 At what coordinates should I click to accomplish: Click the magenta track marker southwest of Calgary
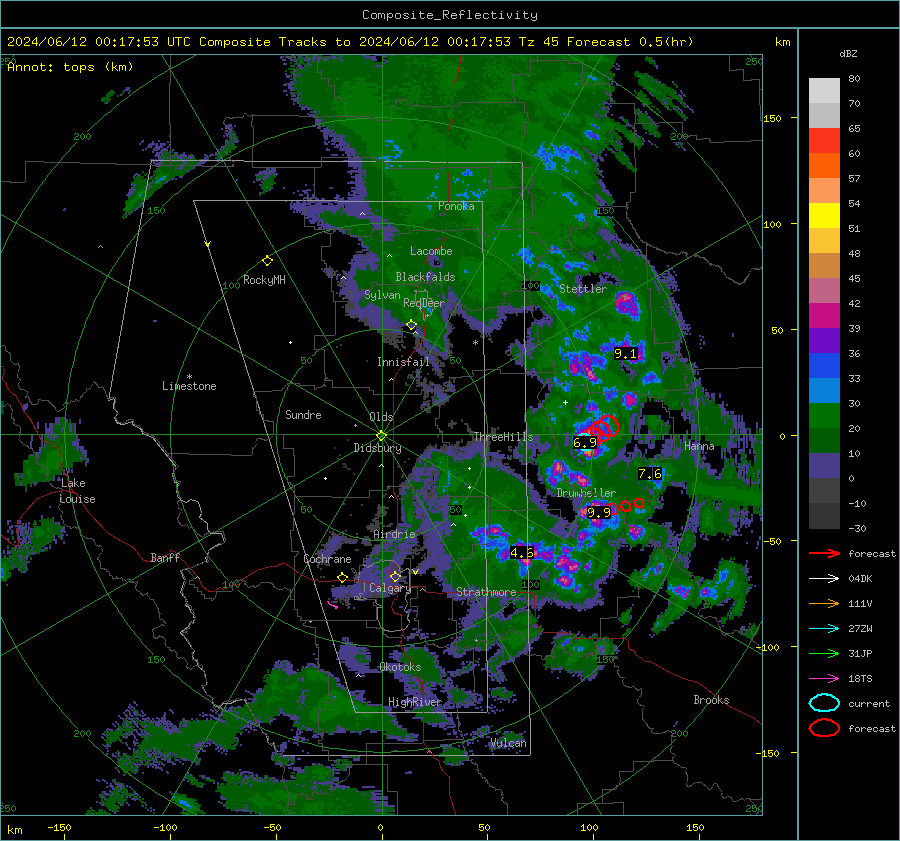click(x=332, y=604)
